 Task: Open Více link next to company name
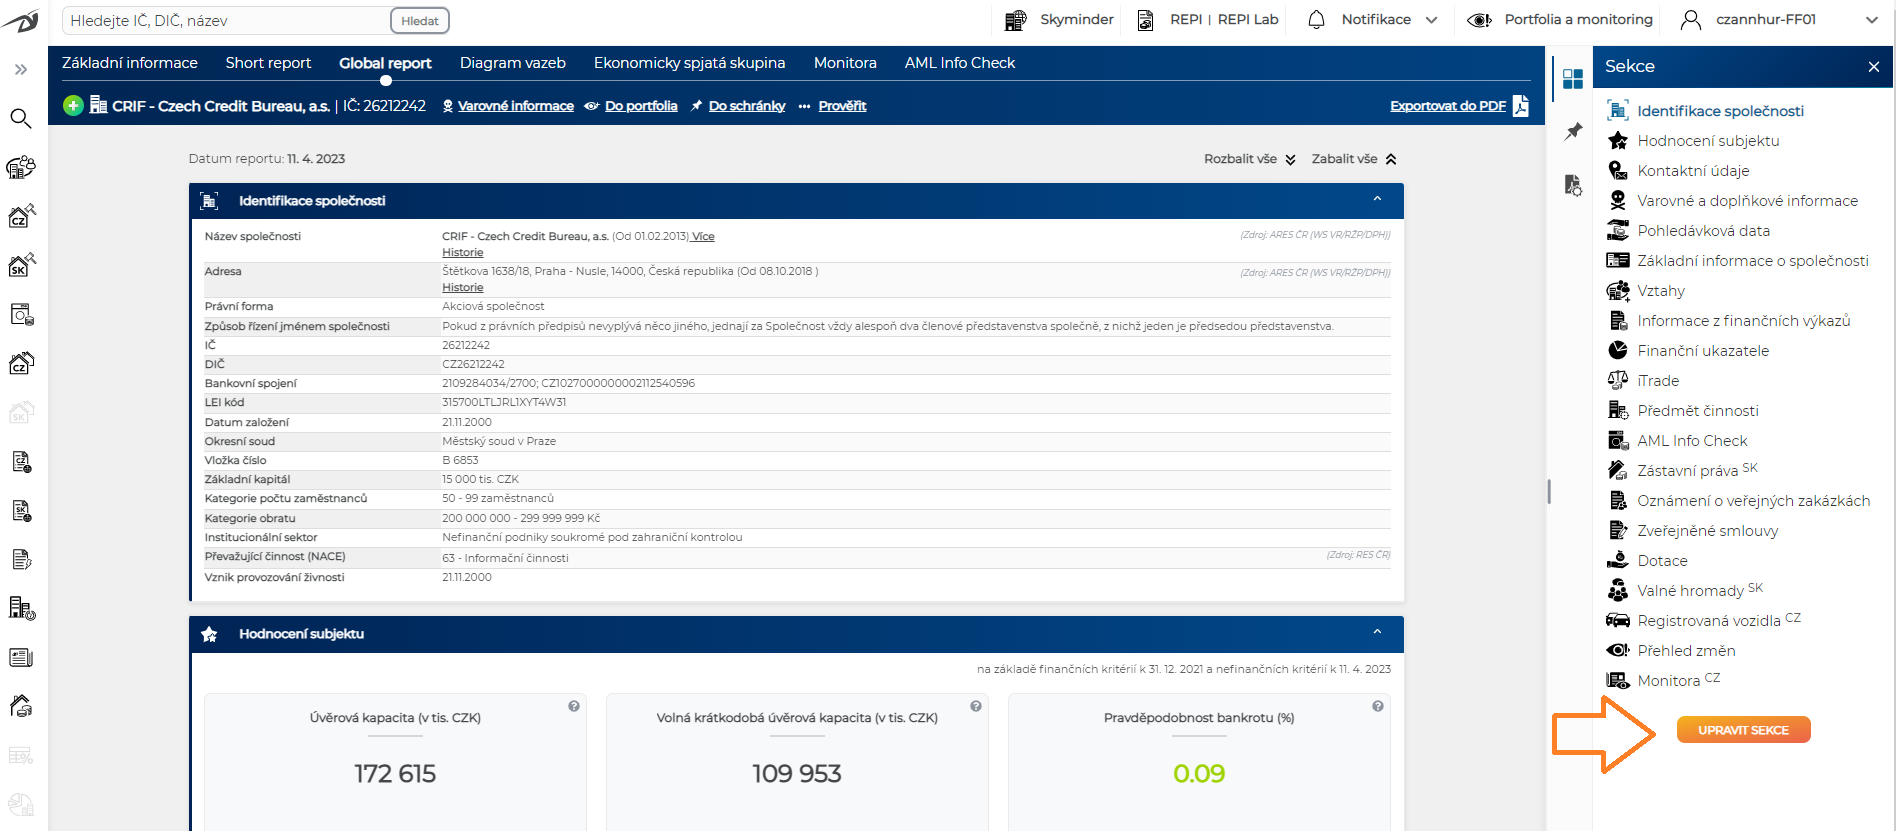703,237
